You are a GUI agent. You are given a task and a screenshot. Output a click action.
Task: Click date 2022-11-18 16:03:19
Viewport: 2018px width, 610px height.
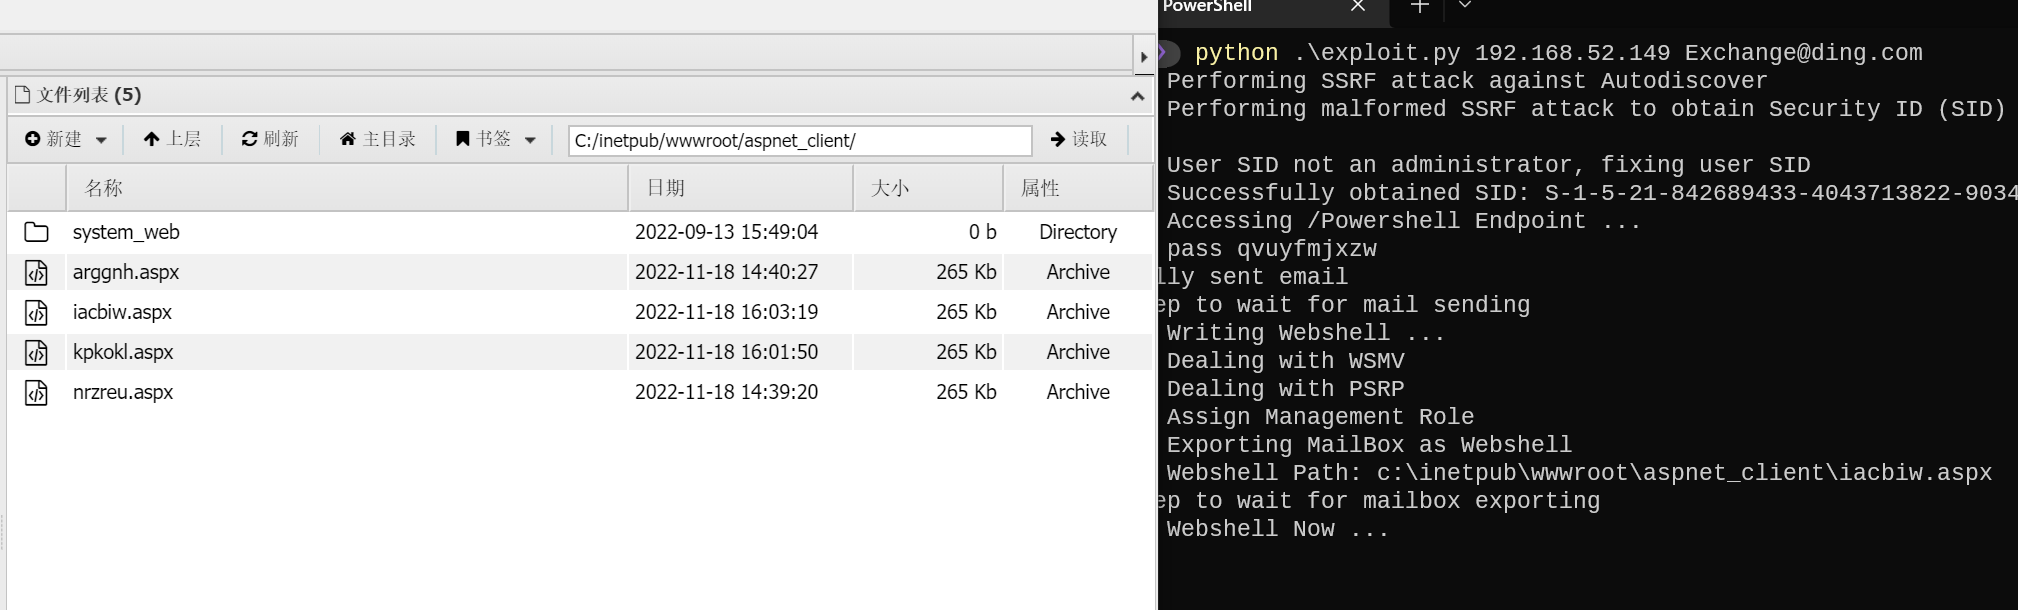726,312
